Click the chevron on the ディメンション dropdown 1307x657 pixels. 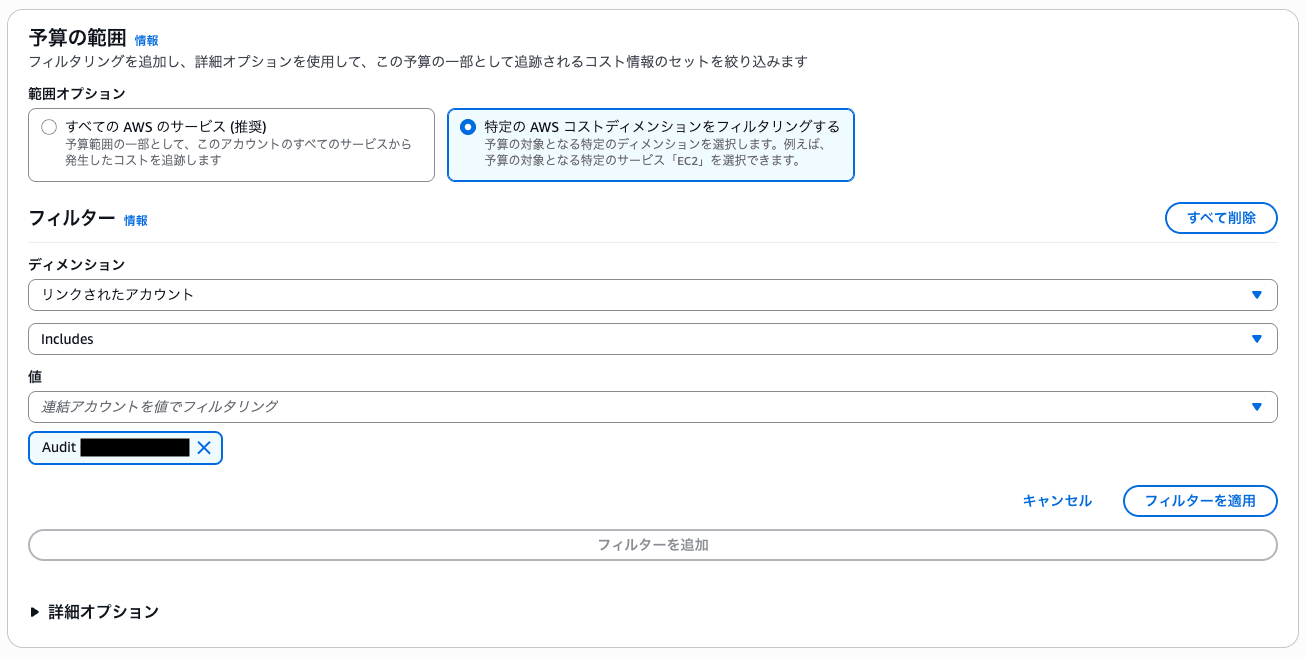pos(1258,294)
